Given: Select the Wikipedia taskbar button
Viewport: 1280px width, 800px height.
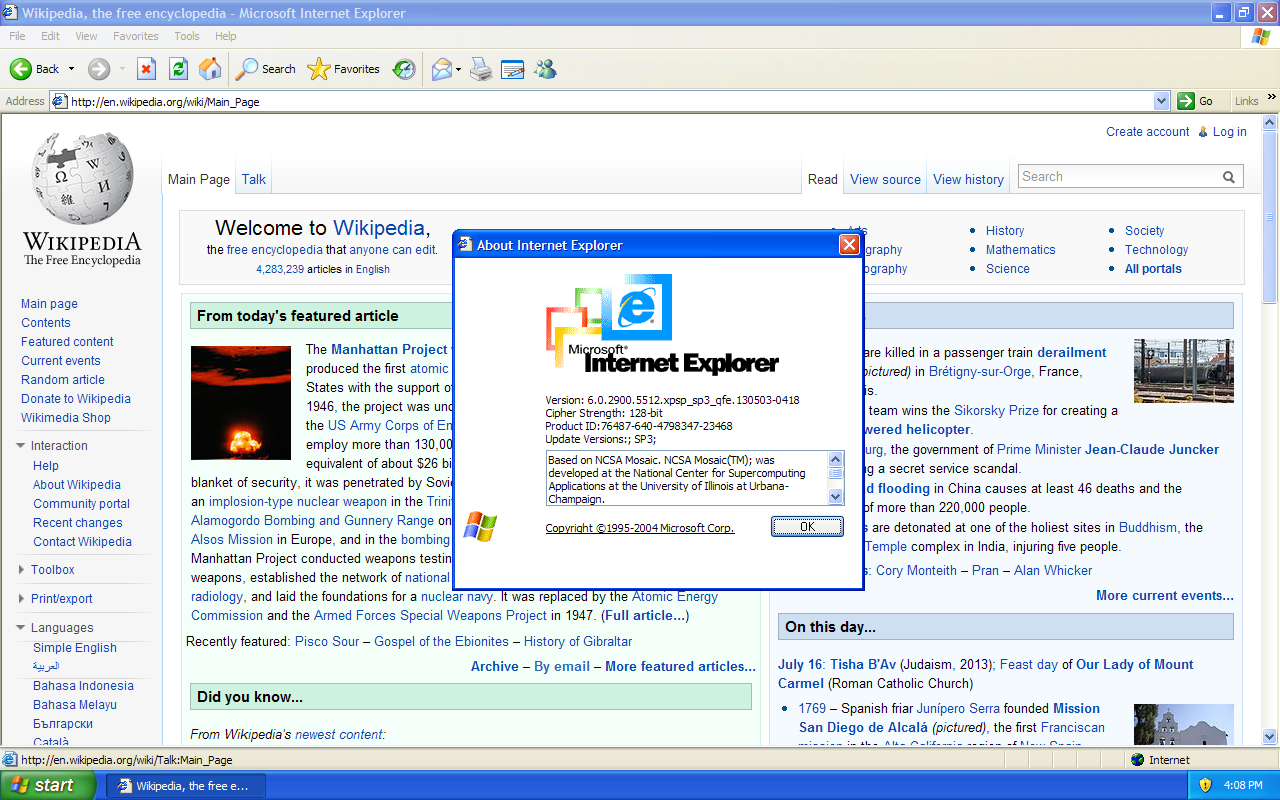Looking at the screenshot, I should [x=185, y=786].
